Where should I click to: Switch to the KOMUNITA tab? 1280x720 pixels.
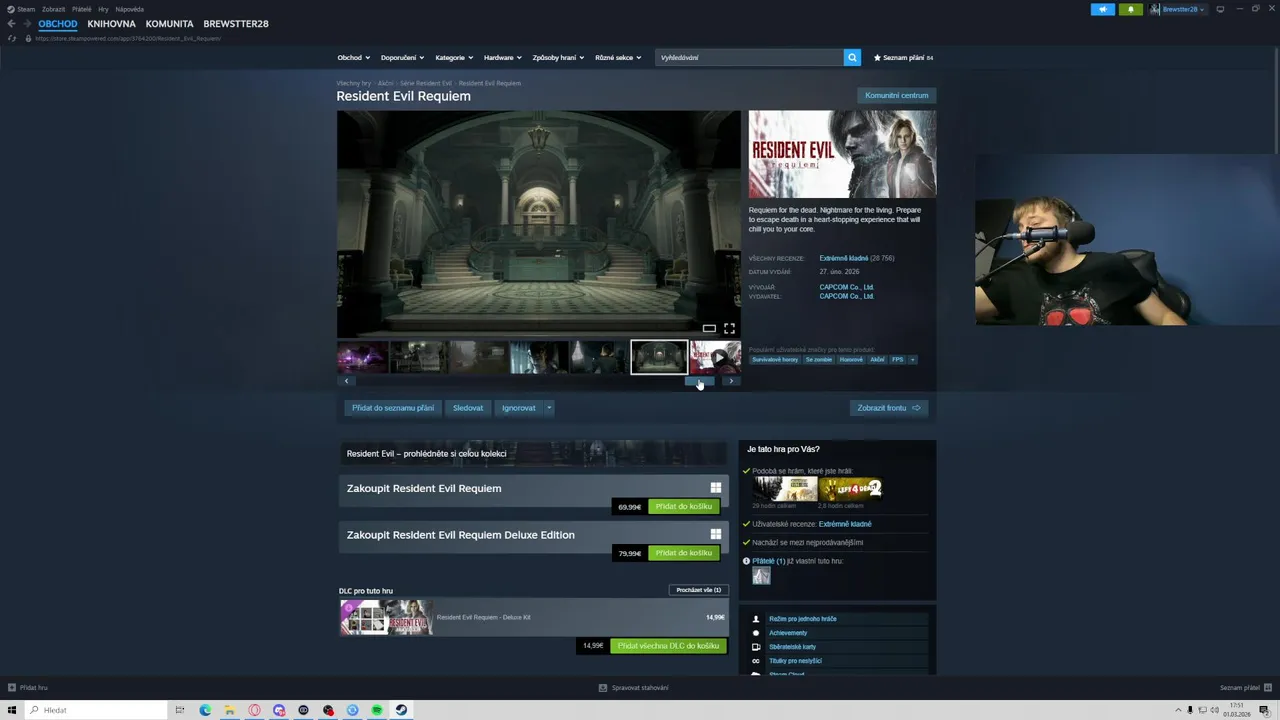pyautogui.click(x=169, y=23)
